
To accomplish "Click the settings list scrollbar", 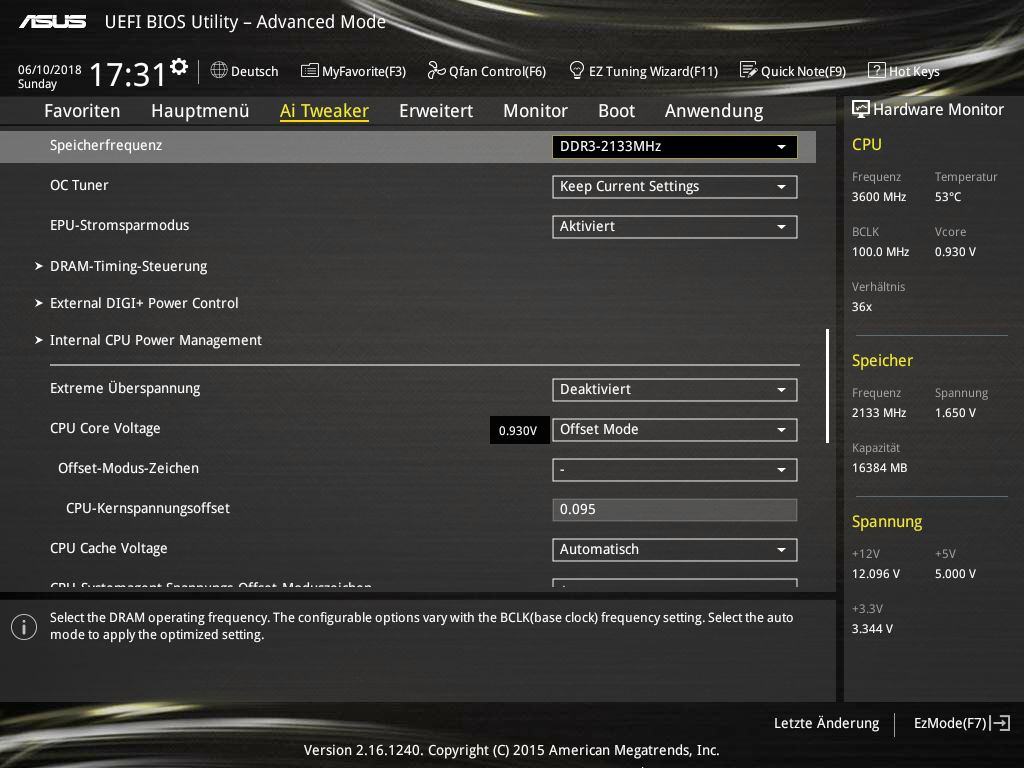I will pos(827,386).
